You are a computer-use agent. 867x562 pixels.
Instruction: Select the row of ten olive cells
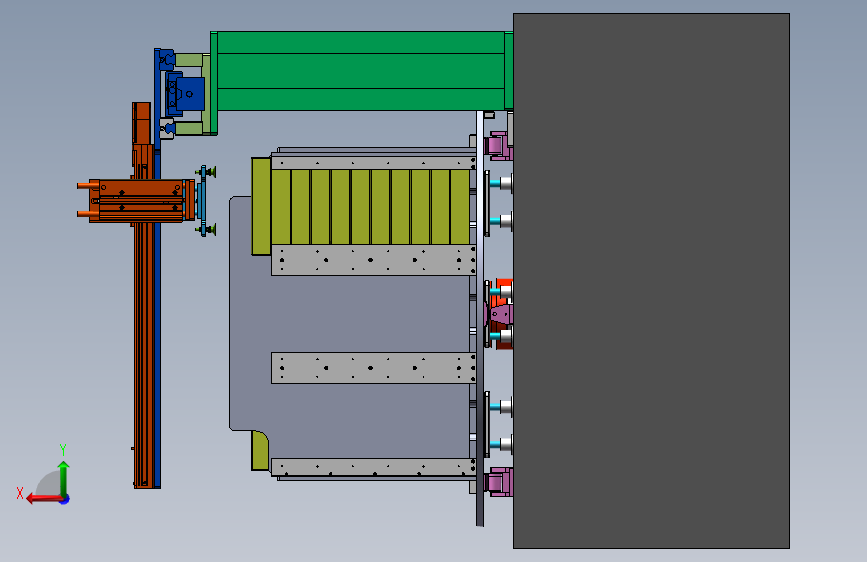[370, 207]
